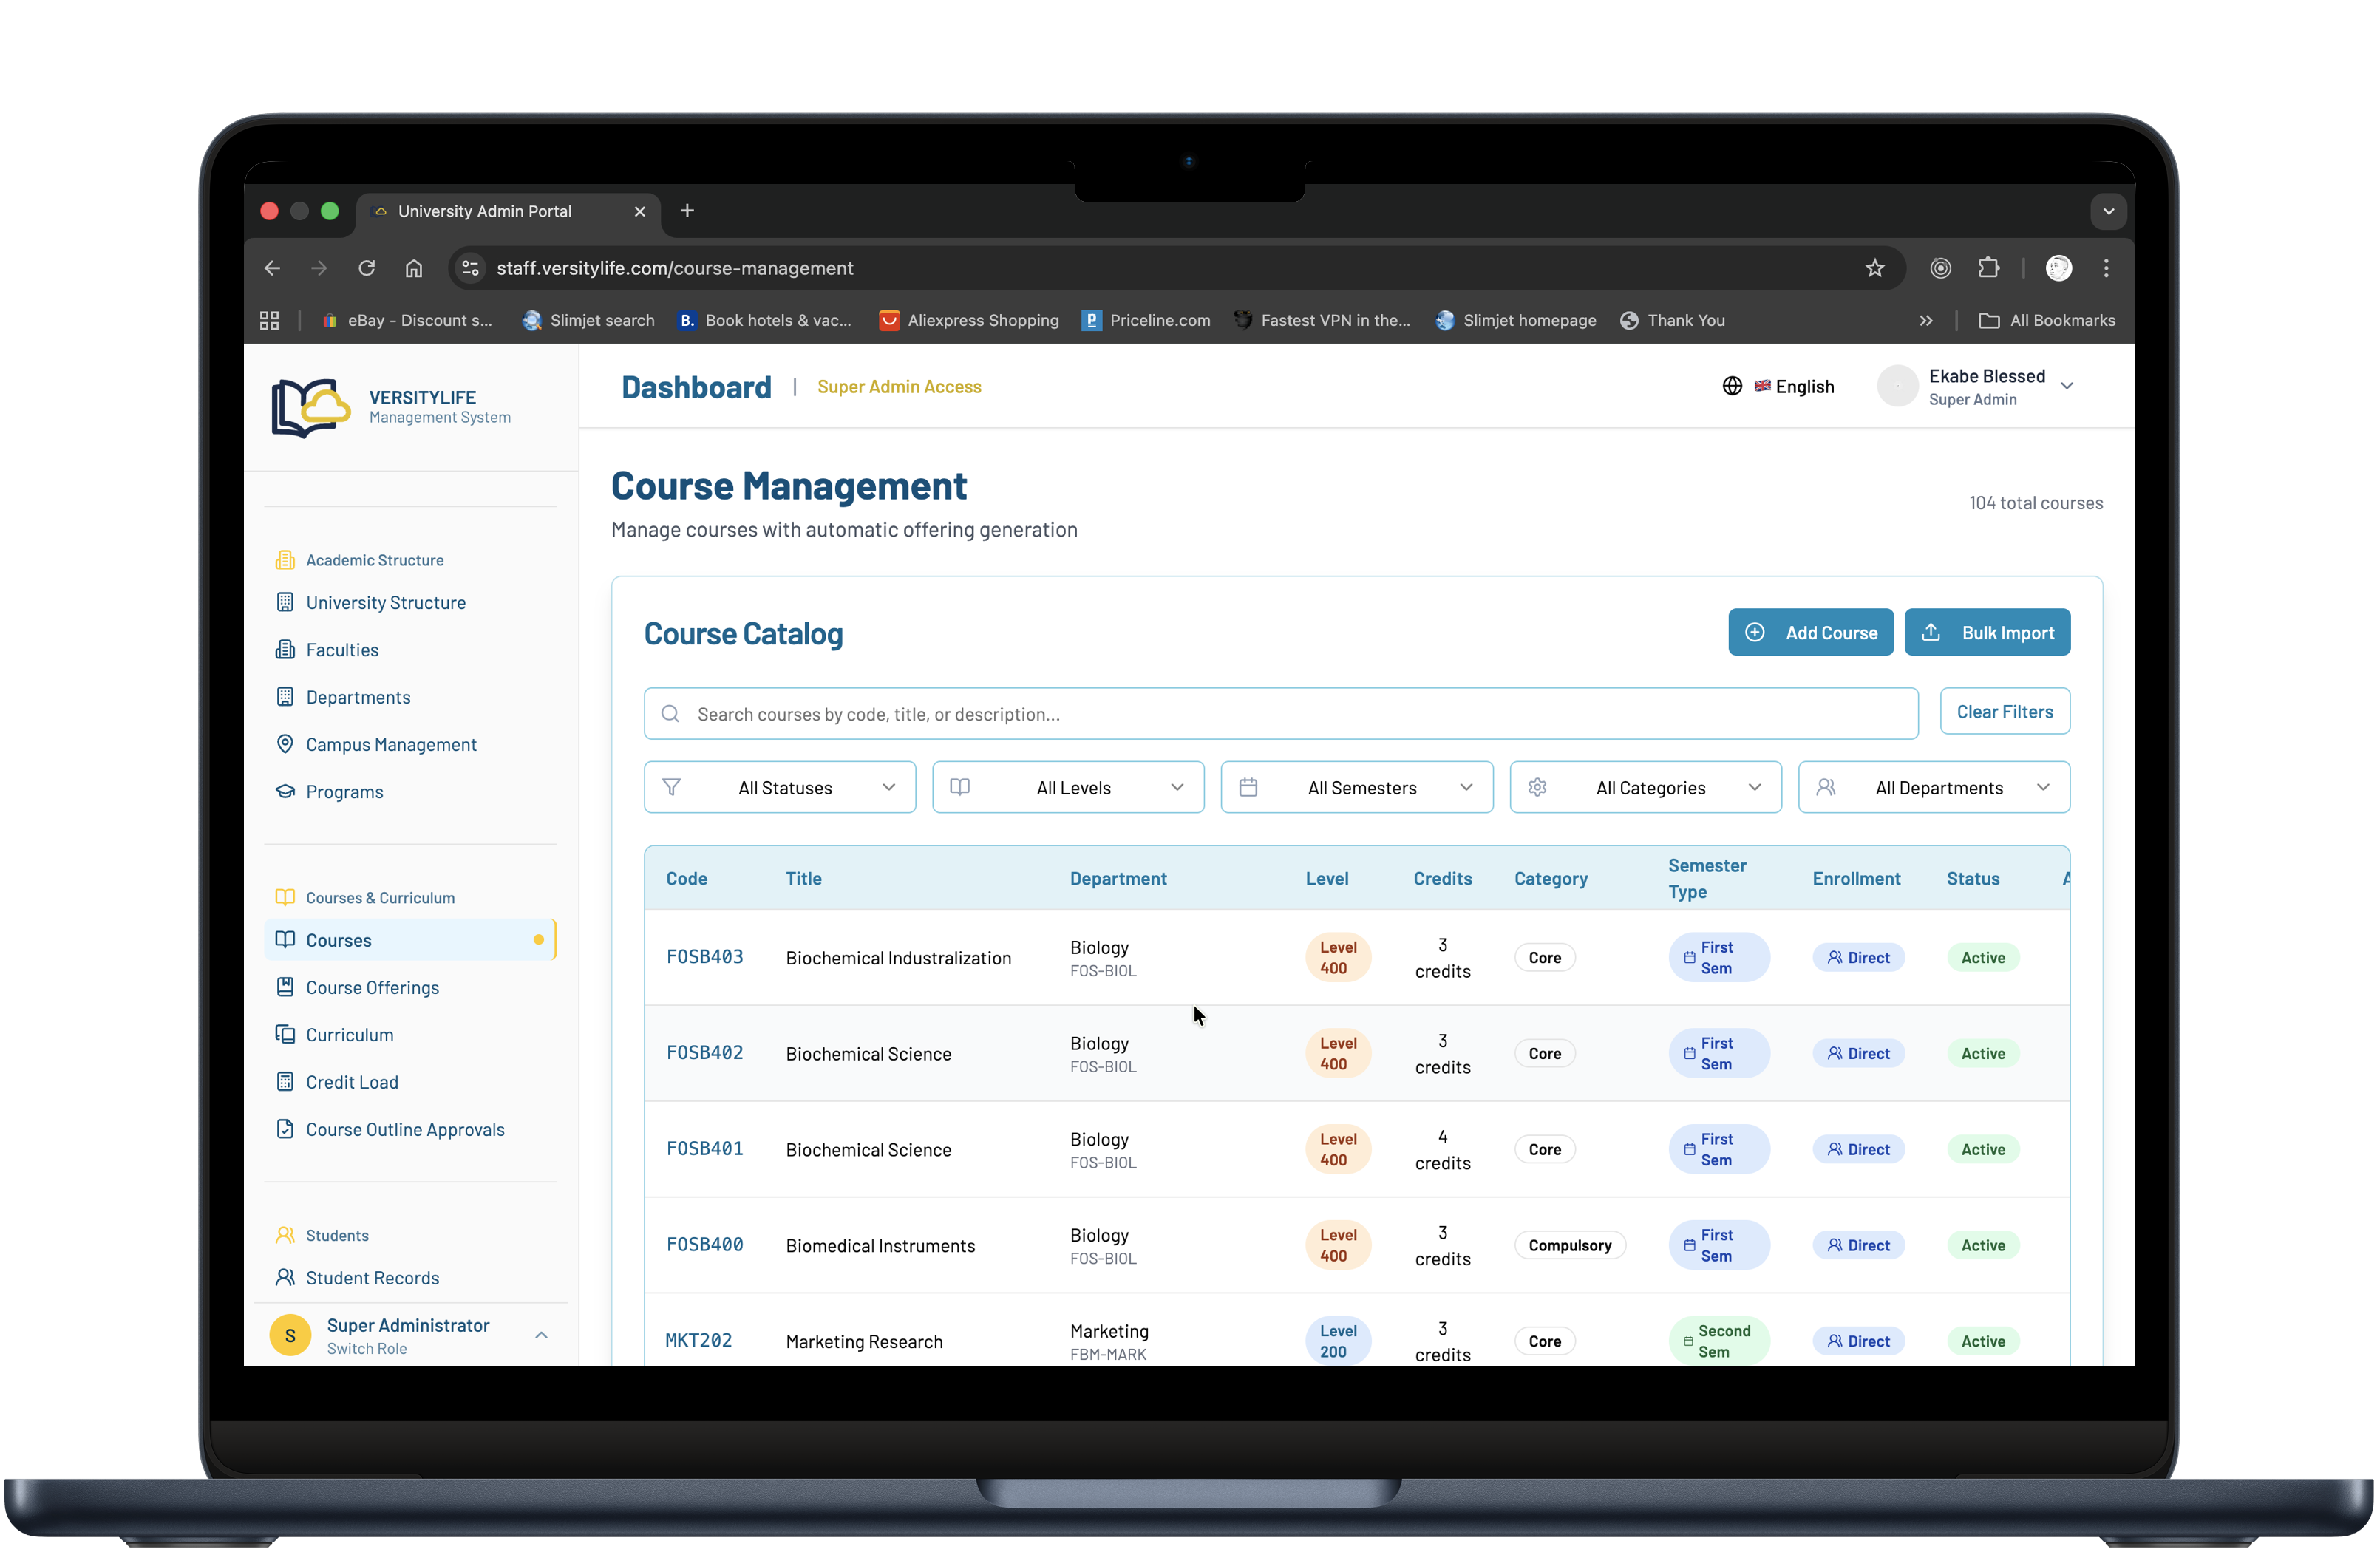Open the browser apps grid icon

pos(269,321)
